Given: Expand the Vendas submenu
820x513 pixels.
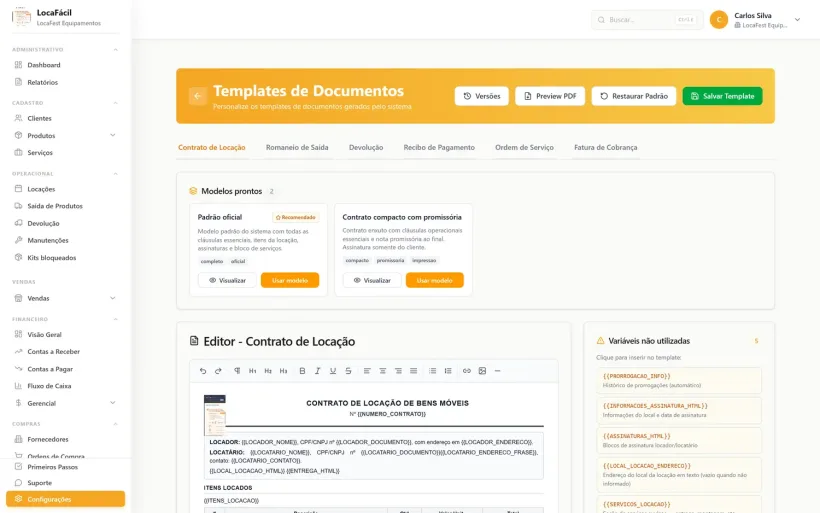Looking at the screenshot, I should point(112,298).
